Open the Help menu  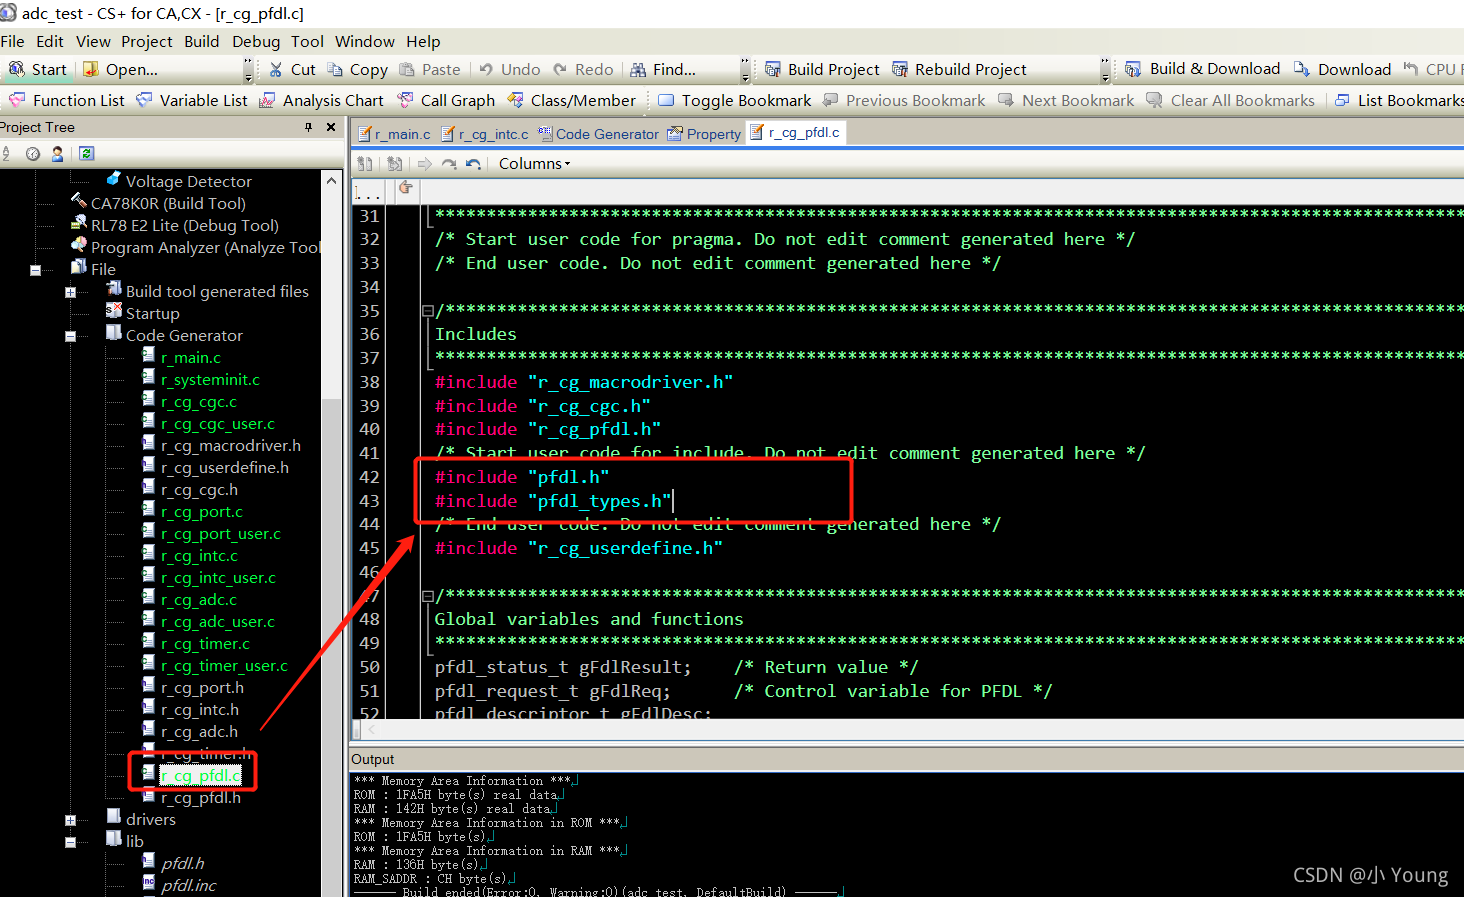click(423, 41)
